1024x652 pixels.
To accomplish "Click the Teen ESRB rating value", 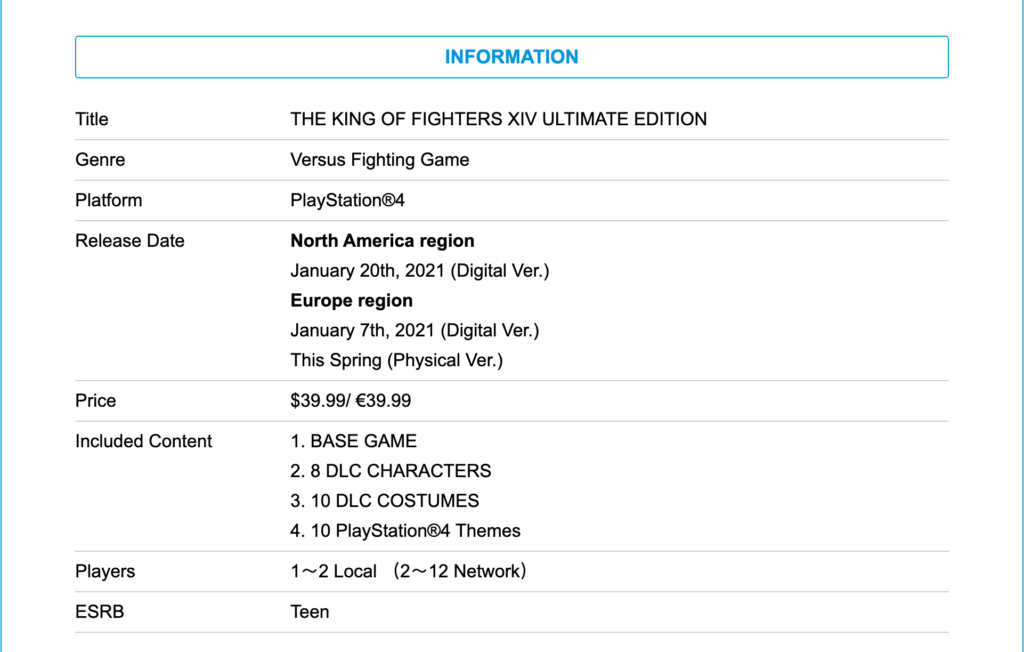I will [x=310, y=612].
